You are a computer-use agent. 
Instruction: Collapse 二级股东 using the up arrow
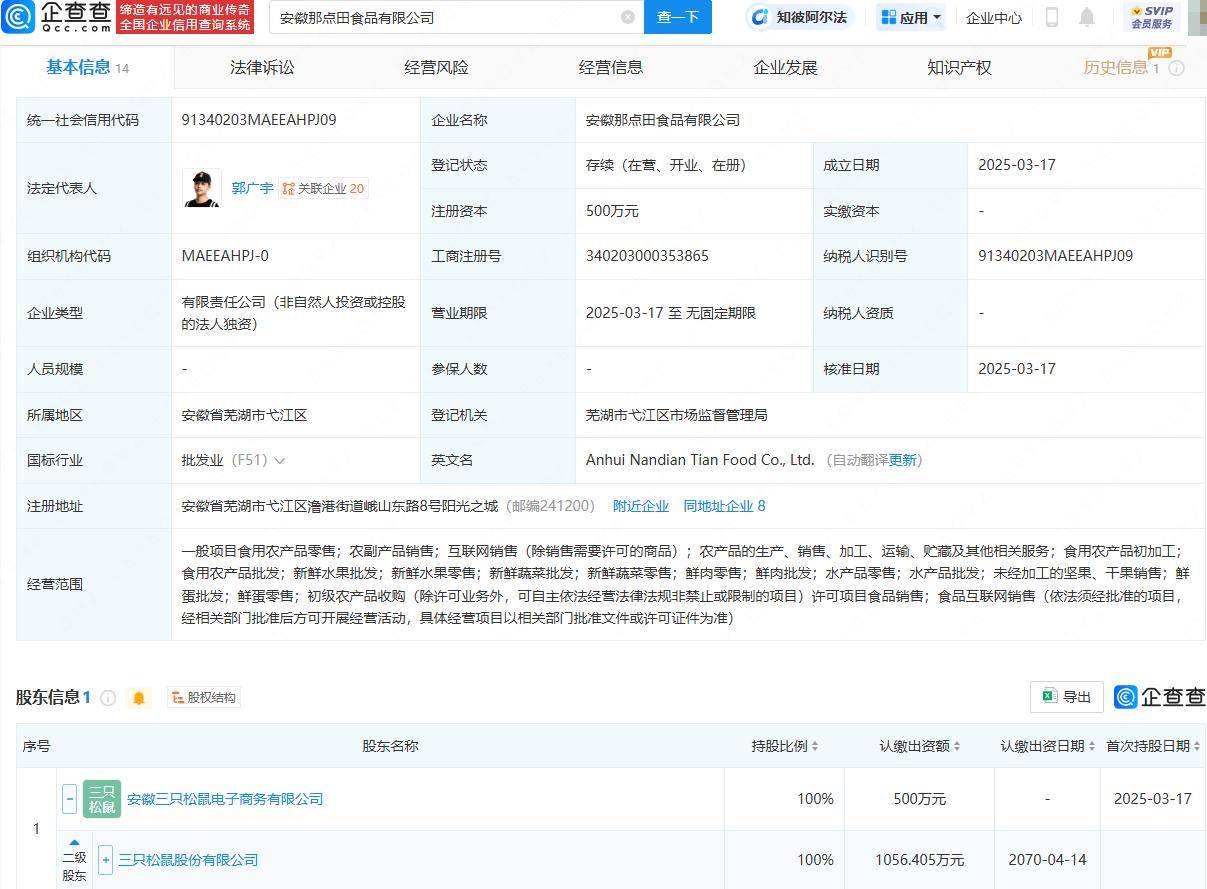[74, 843]
